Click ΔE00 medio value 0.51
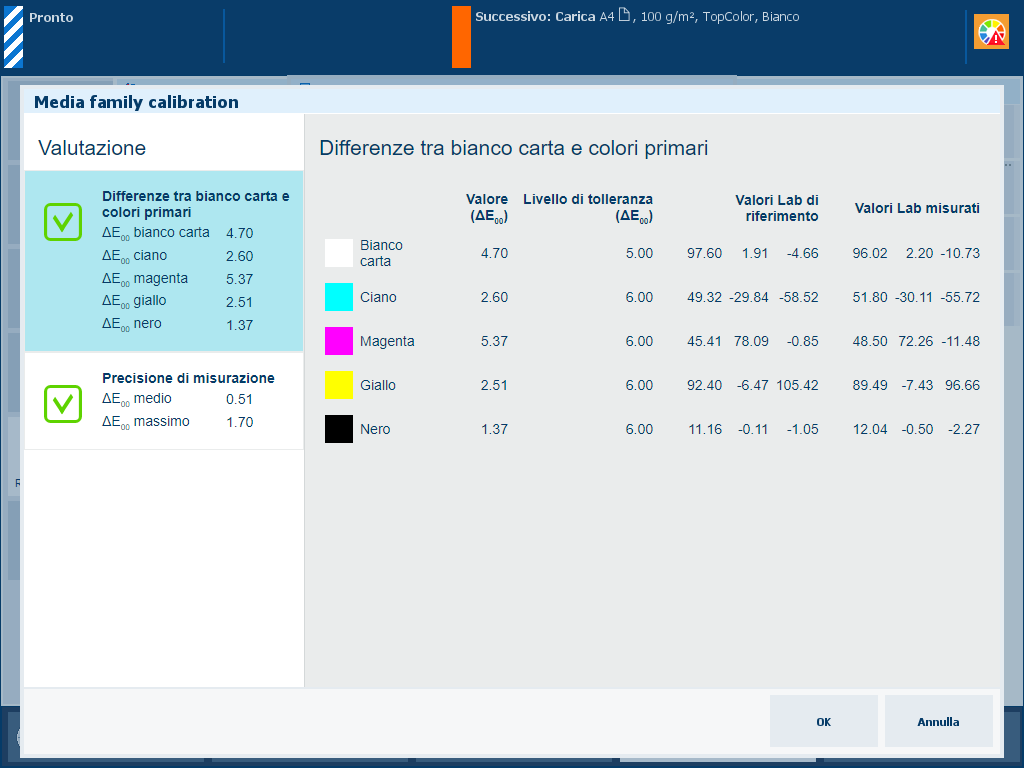Screen dimensions: 1024x768 (x=240, y=399)
